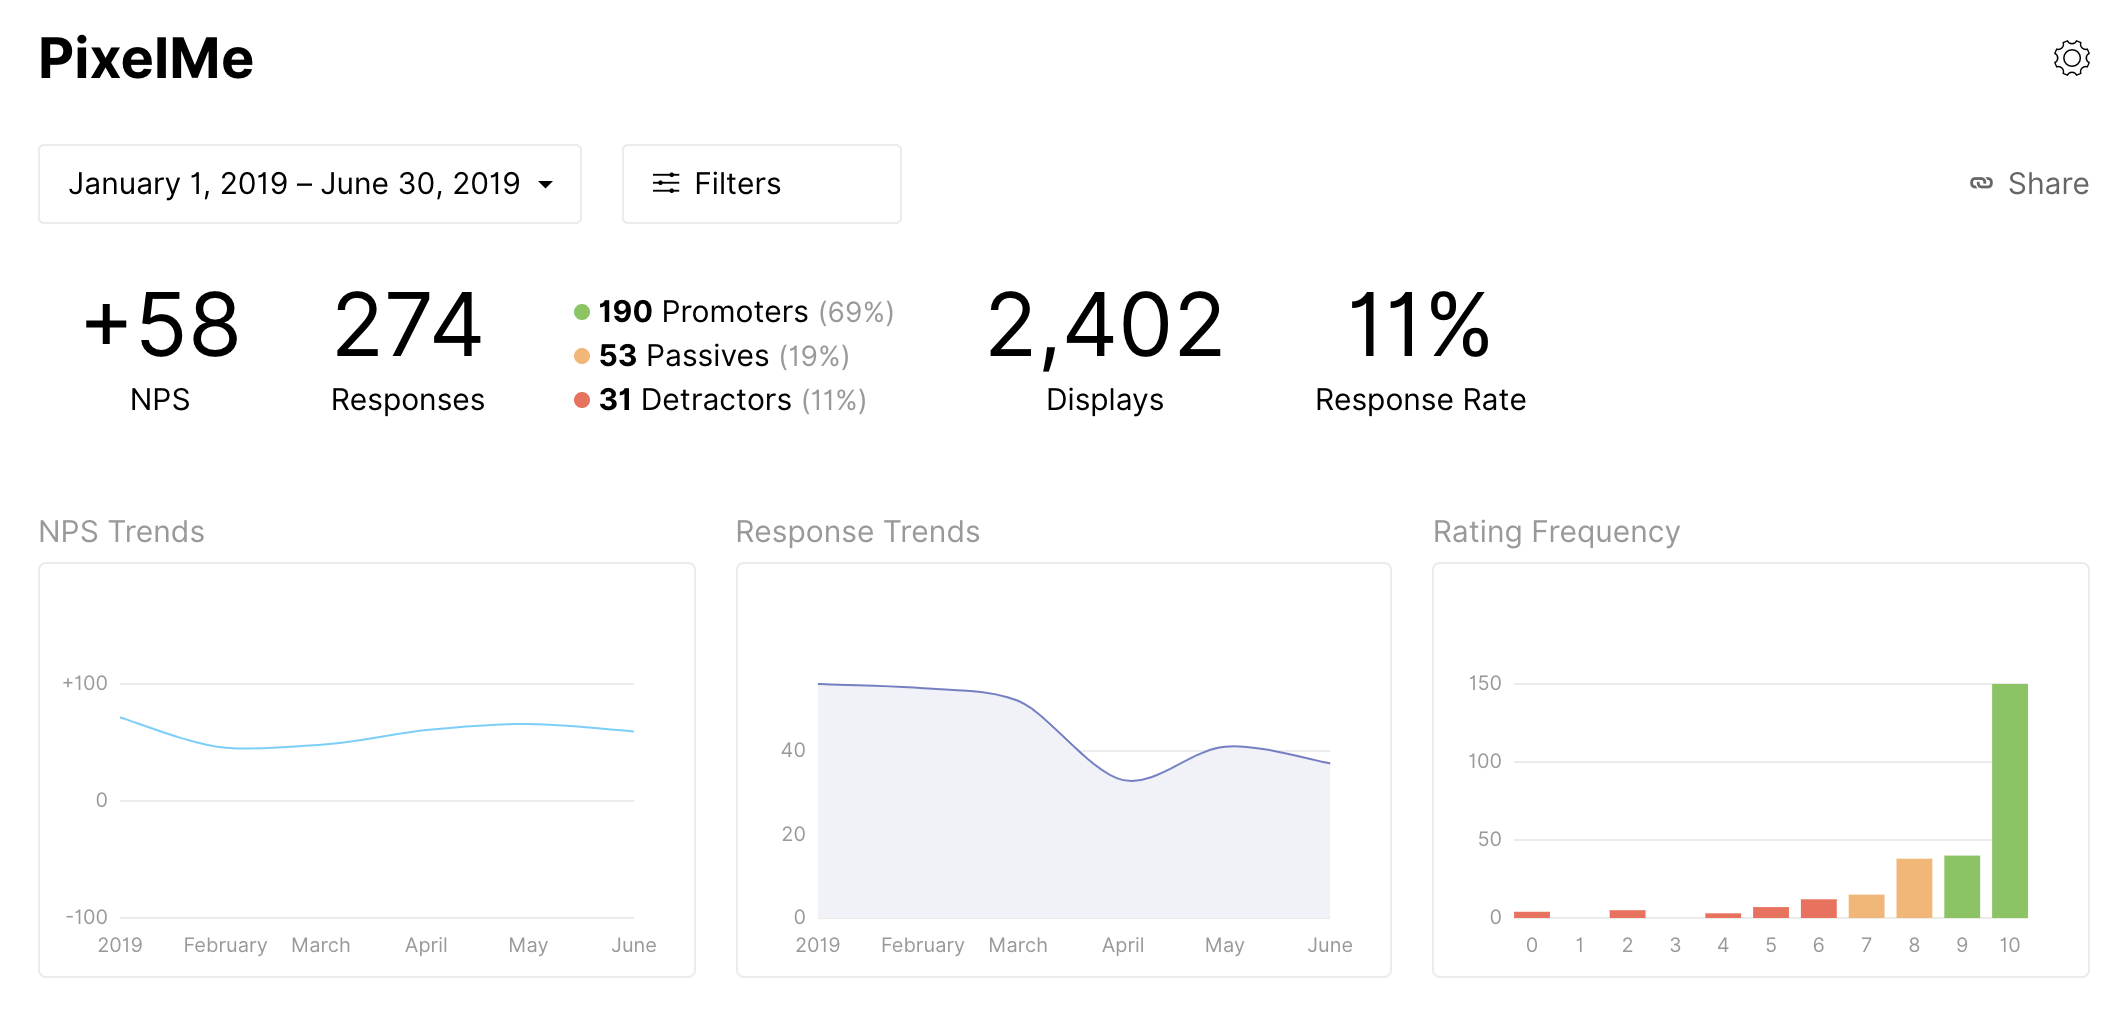This screenshot has width=2116, height=1024.
Task: Click the red bar for rating 6
Action: click(x=1818, y=908)
